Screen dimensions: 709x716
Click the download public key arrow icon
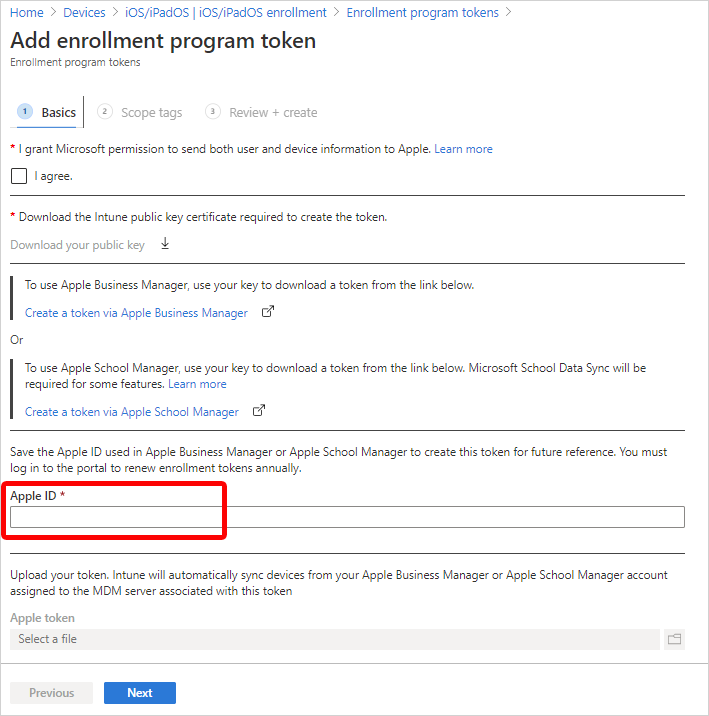point(166,244)
